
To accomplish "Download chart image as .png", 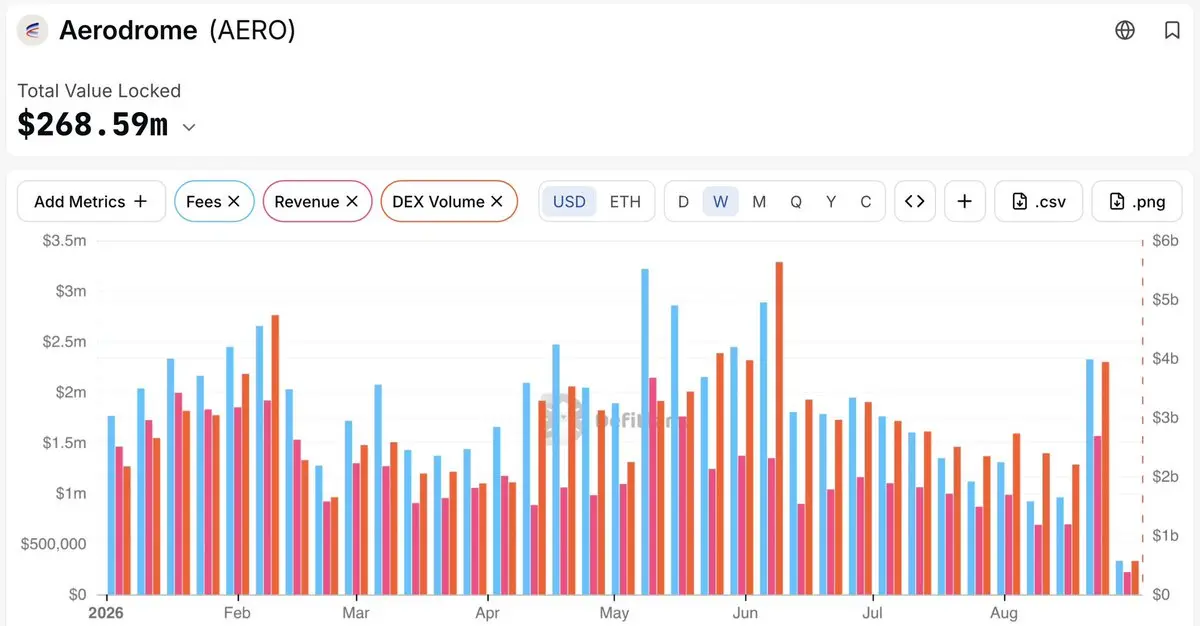I will (x=1137, y=201).
